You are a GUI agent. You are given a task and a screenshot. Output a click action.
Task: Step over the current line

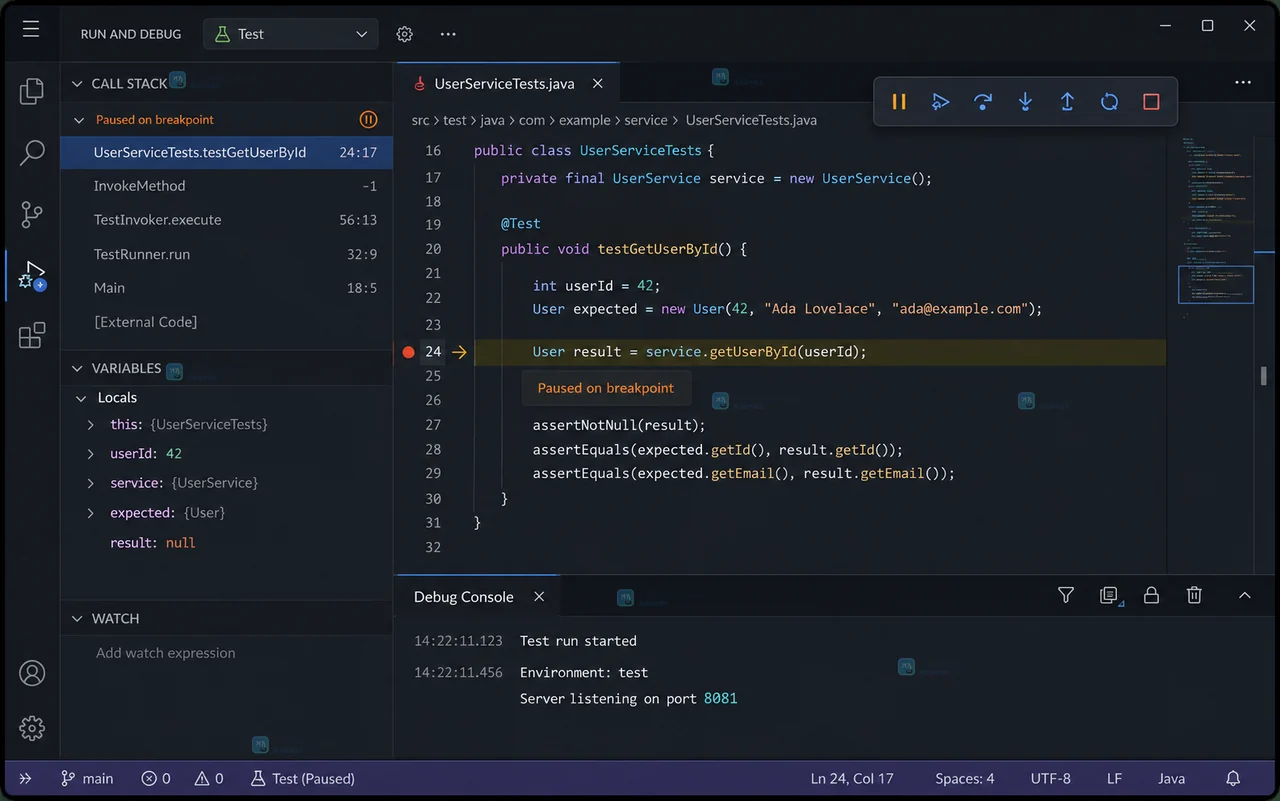(x=983, y=102)
